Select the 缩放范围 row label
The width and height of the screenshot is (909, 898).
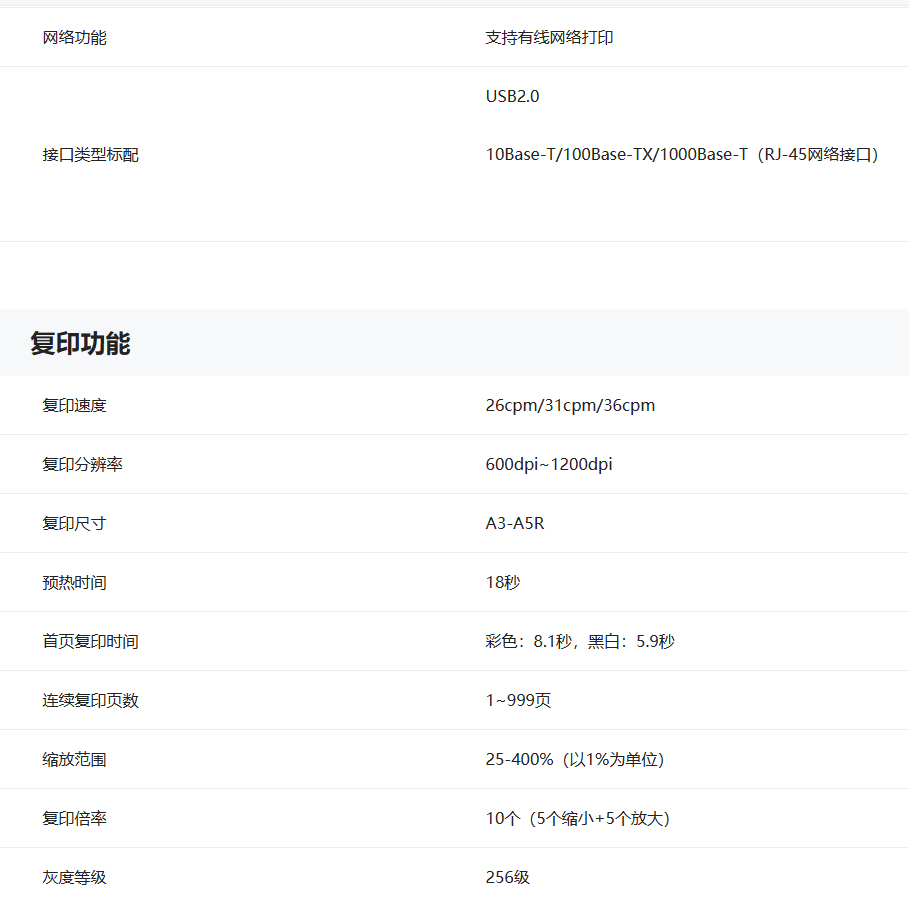(x=74, y=760)
